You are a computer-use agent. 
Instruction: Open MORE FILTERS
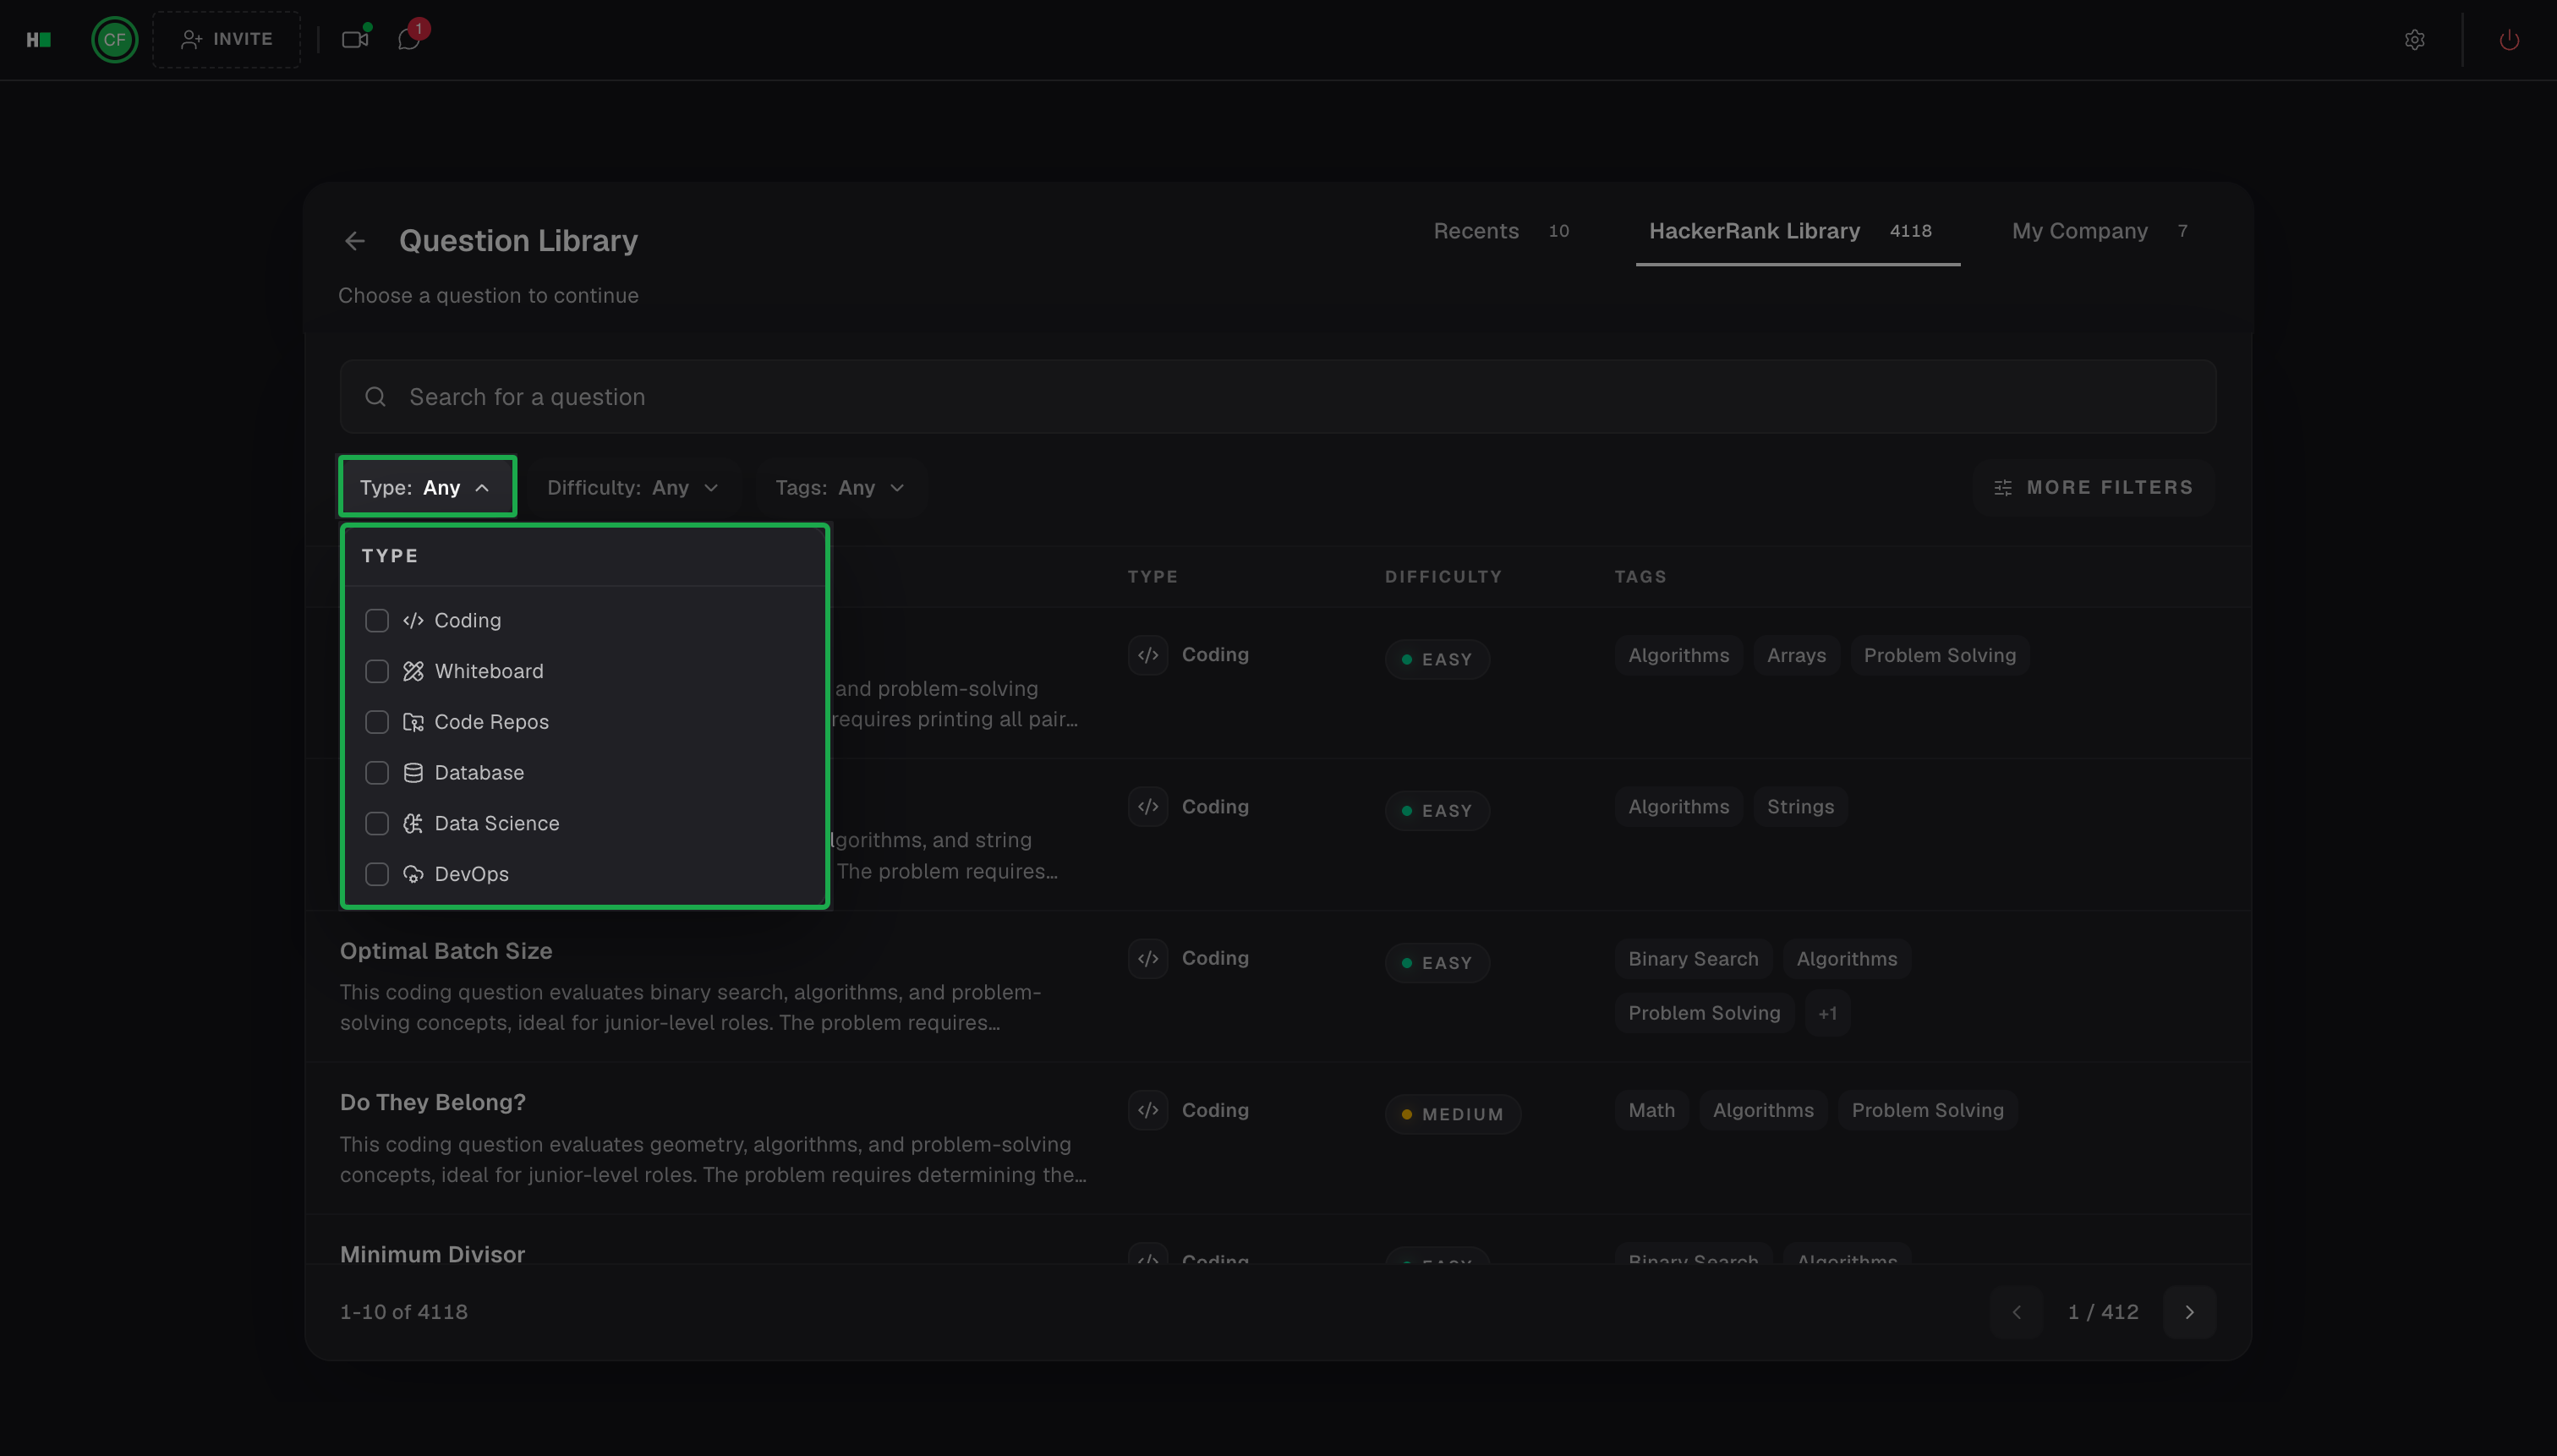coord(2094,488)
